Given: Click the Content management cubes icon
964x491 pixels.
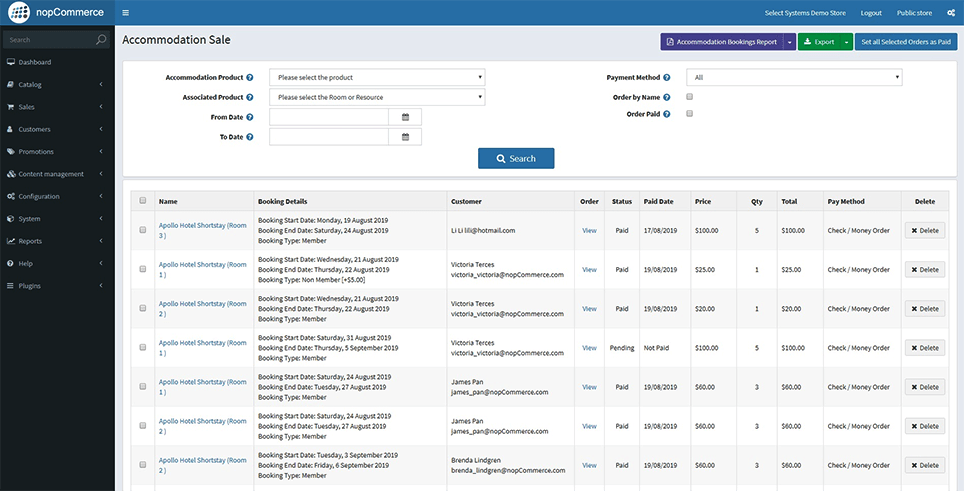Looking at the screenshot, I should (x=11, y=174).
